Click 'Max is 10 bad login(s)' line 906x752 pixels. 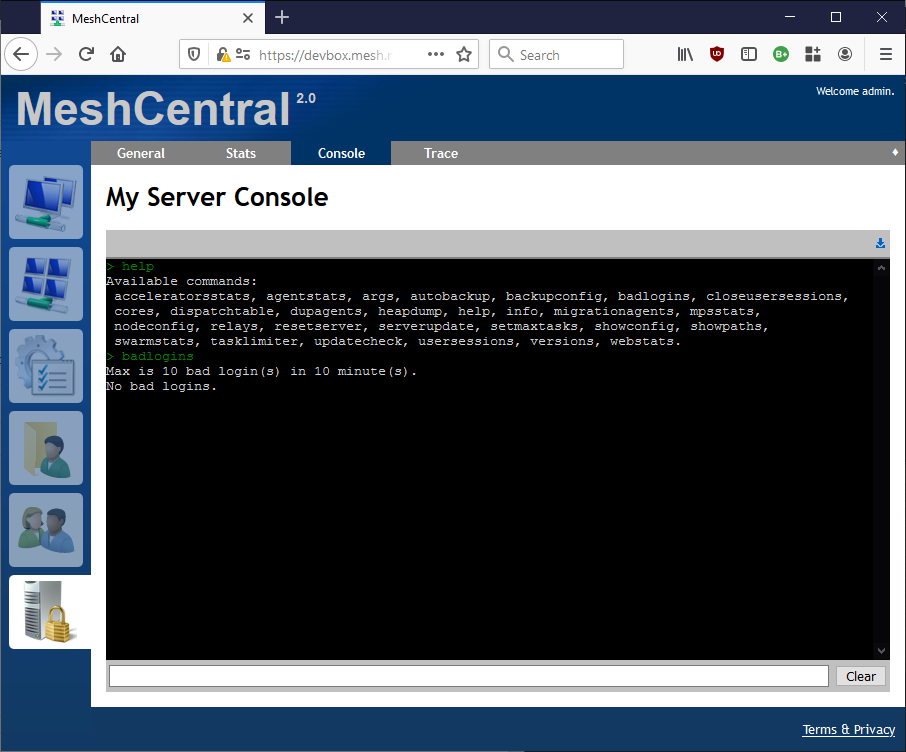[261, 372]
